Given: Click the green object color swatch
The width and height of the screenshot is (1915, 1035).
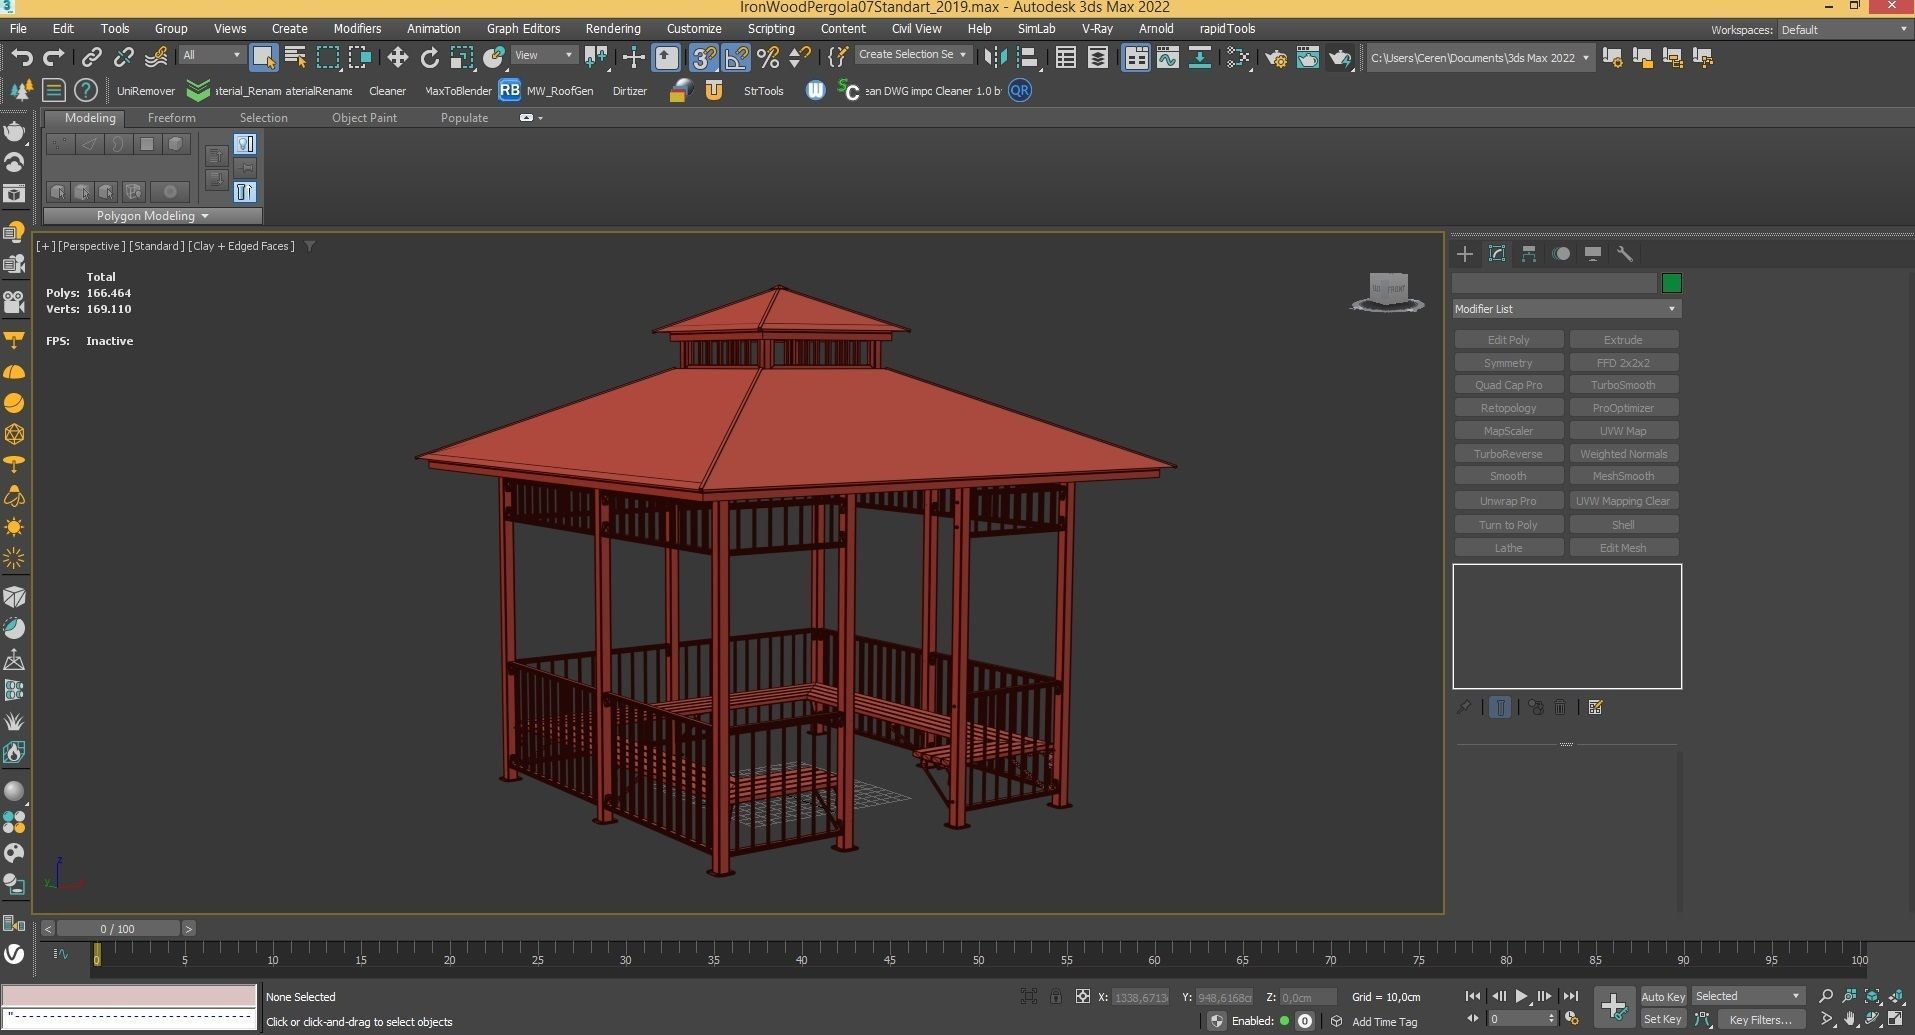Looking at the screenshot, I should coord(1671,283).
